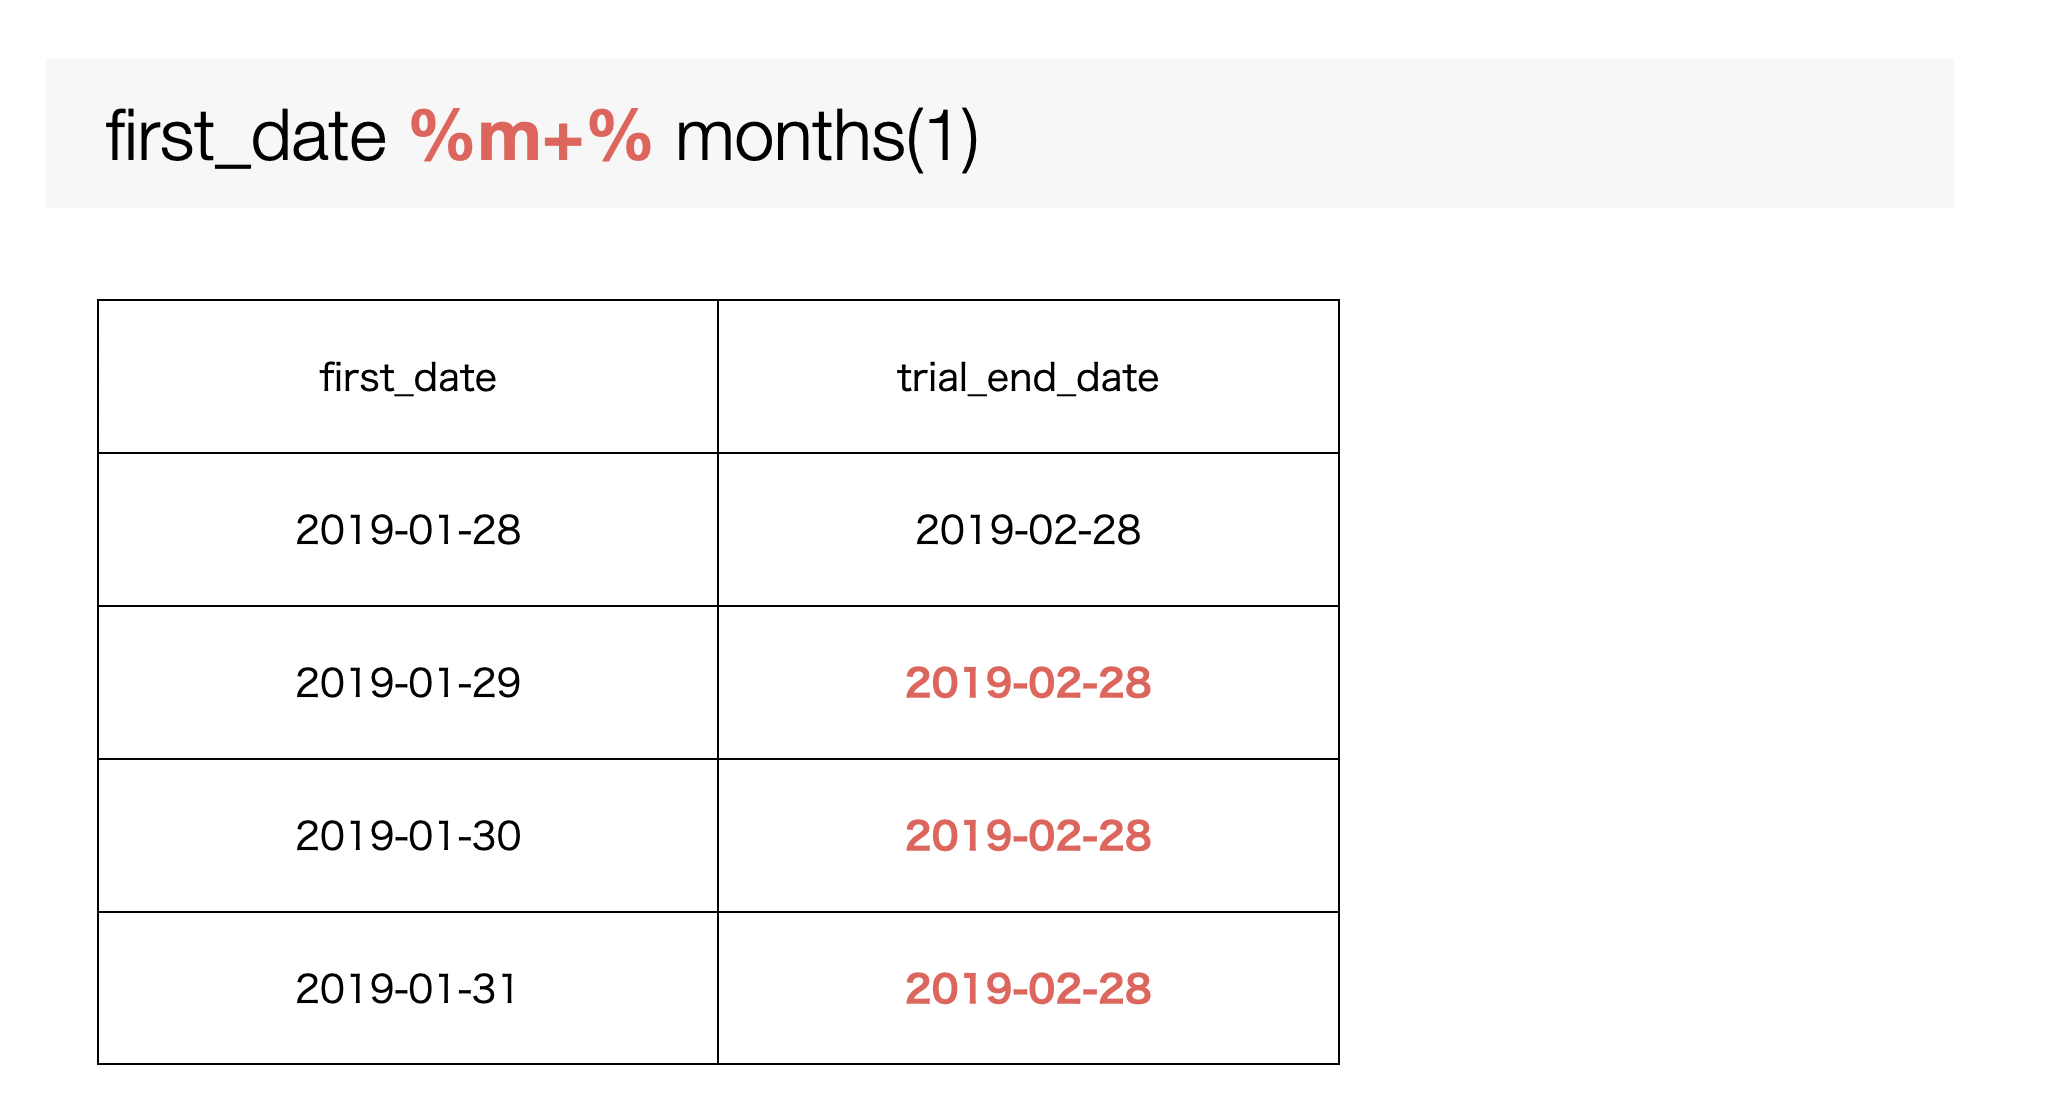Click the plus sign in the operator
The image size is (2050, 1108).
[563, 139]
